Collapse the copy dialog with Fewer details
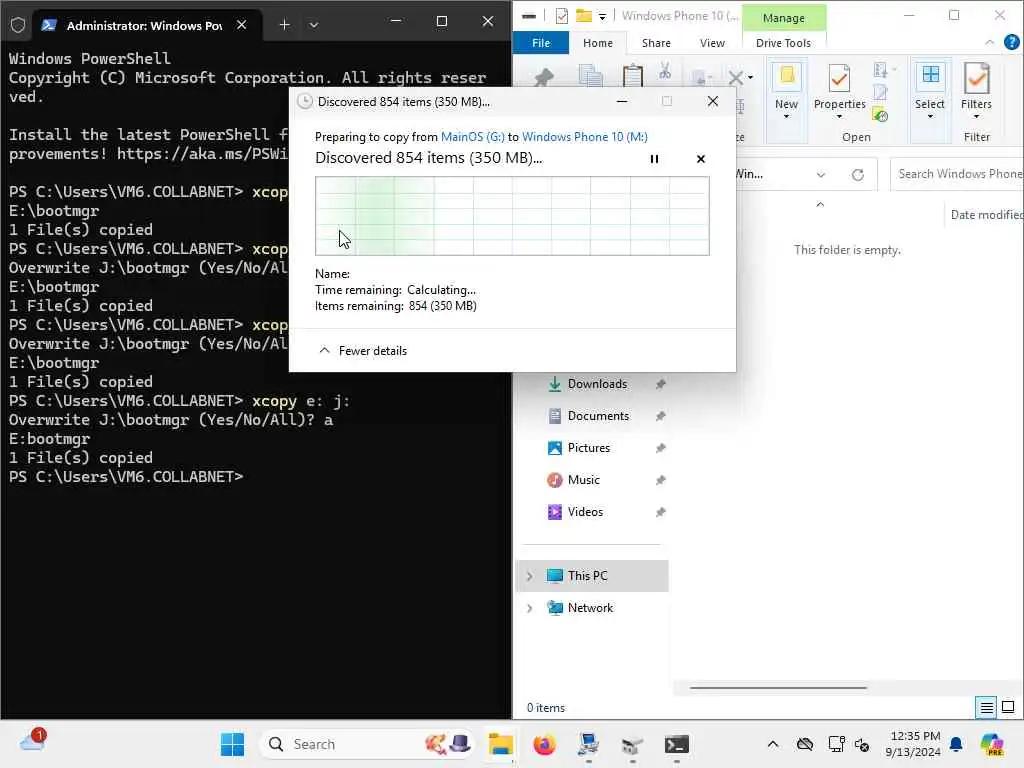1024x768 pixels. point(363,351)
